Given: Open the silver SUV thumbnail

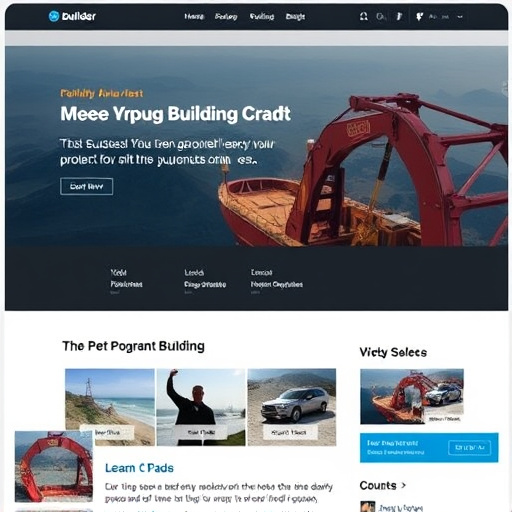Looking at the screenshot, I should pyautogui.click(x=292, y=407).
